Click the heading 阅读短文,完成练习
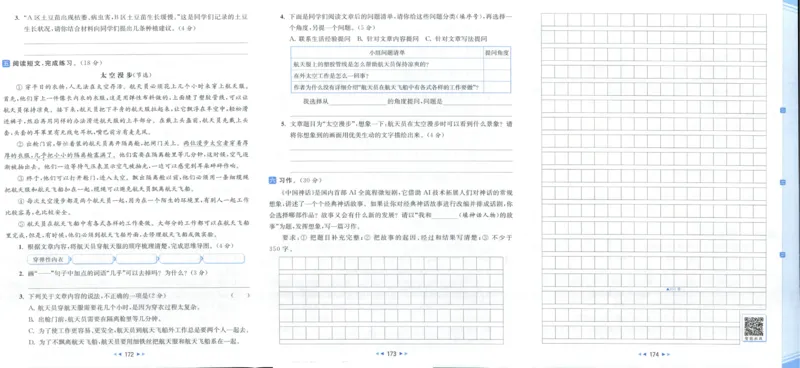 pyautogui.click(x=43, y=64)
